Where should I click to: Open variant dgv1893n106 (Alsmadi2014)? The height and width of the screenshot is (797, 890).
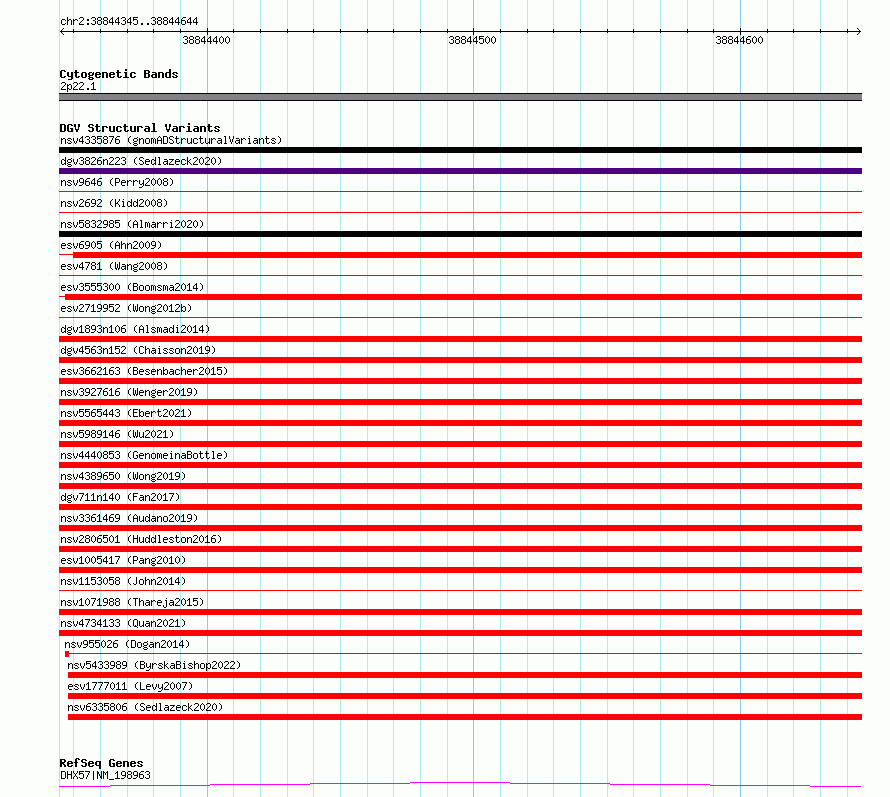(x=135, y=329)
